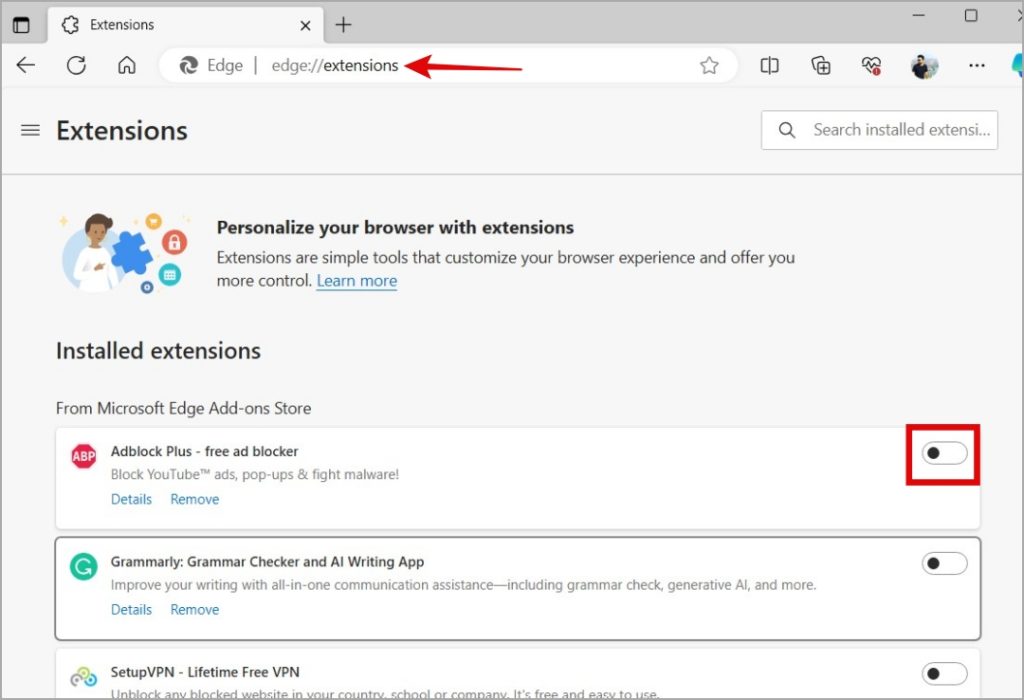The width and height of the screenshot is (1024, 700).
Task: Toggle Grammarly extension switch
Action: [x=944, y=564]
